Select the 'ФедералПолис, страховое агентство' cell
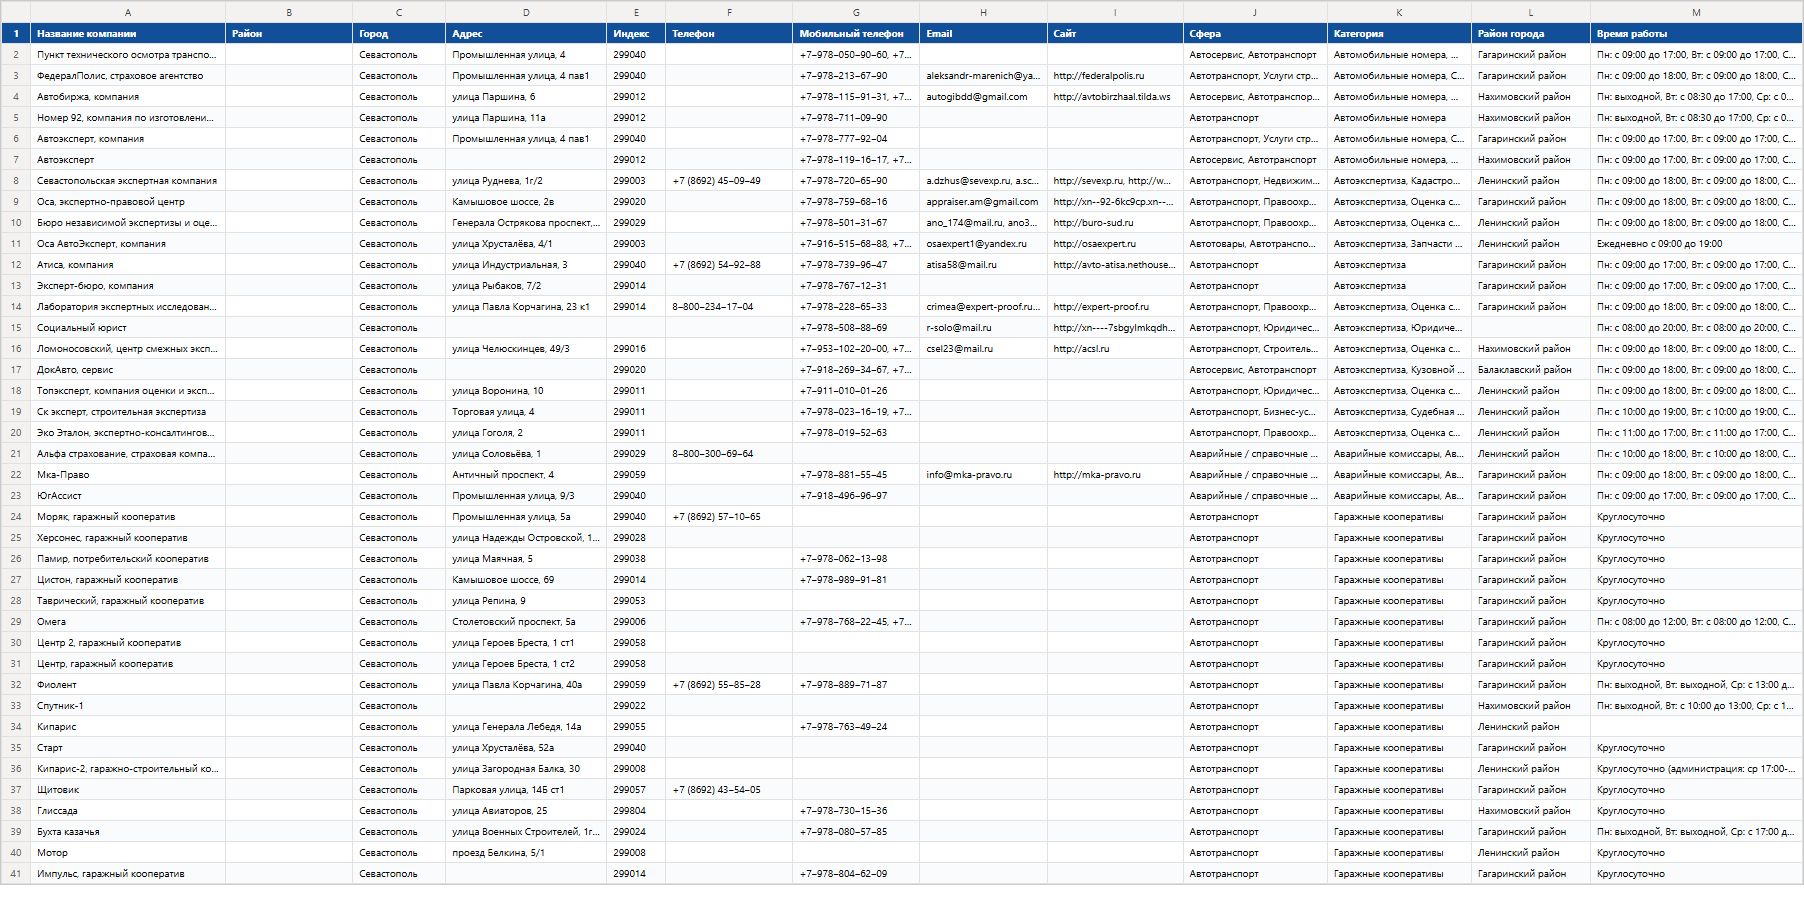 [x=128, y=76]
